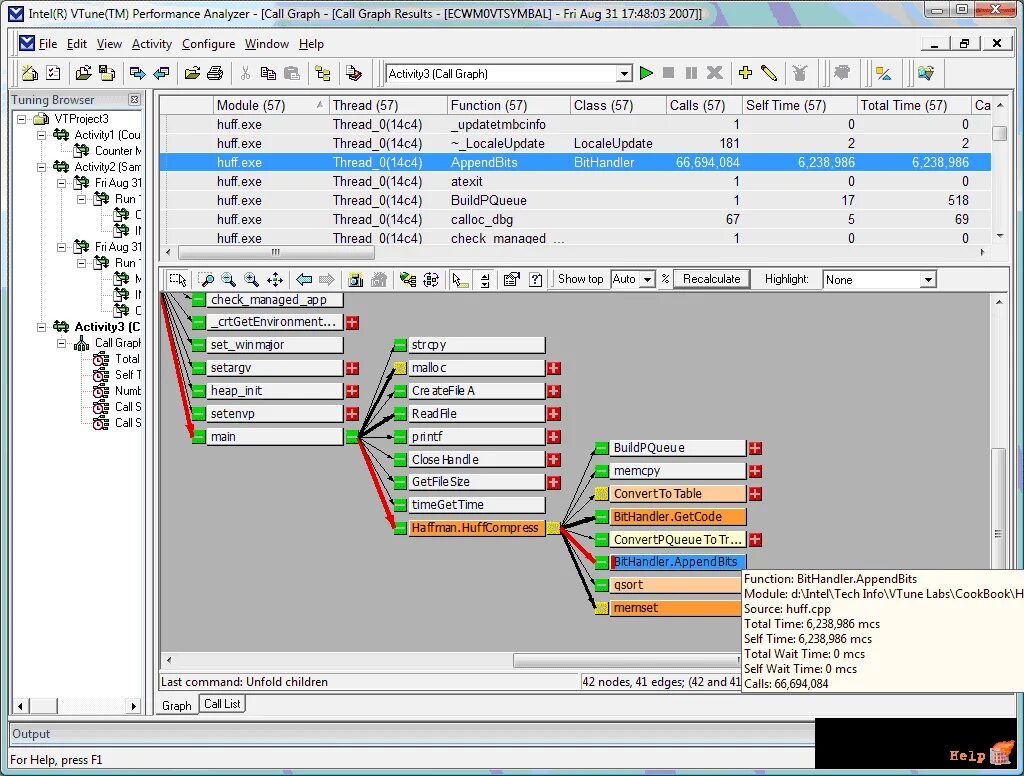Sort by the Self Time (57) column header
Viewport: 1024px width, 776px height.
799,105
